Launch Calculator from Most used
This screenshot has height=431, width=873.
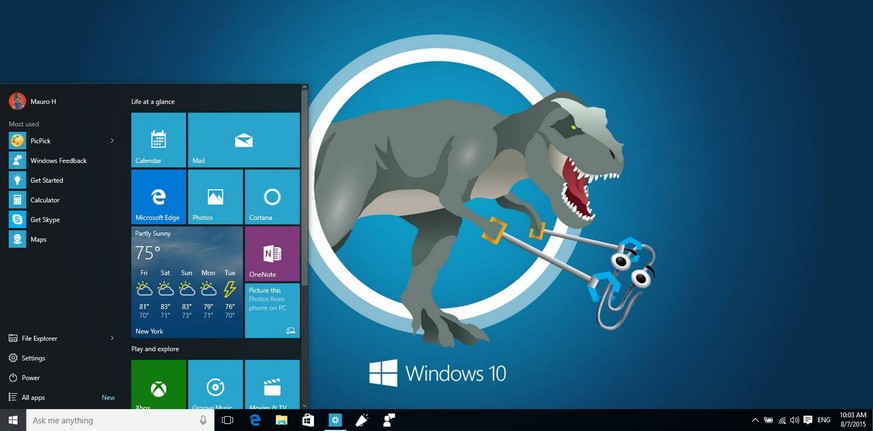click(x=61, y=200)
